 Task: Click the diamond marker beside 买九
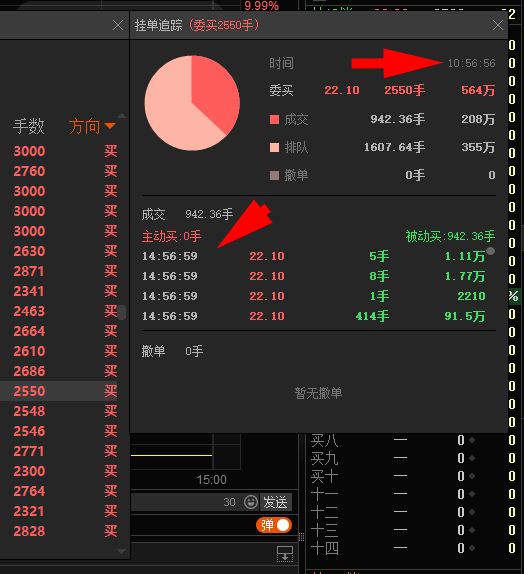tap(472, 458)
